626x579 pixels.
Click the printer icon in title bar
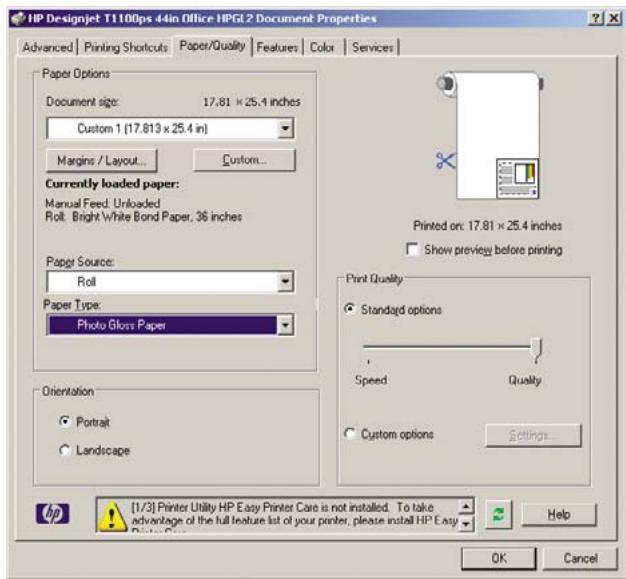click(18, 18)
